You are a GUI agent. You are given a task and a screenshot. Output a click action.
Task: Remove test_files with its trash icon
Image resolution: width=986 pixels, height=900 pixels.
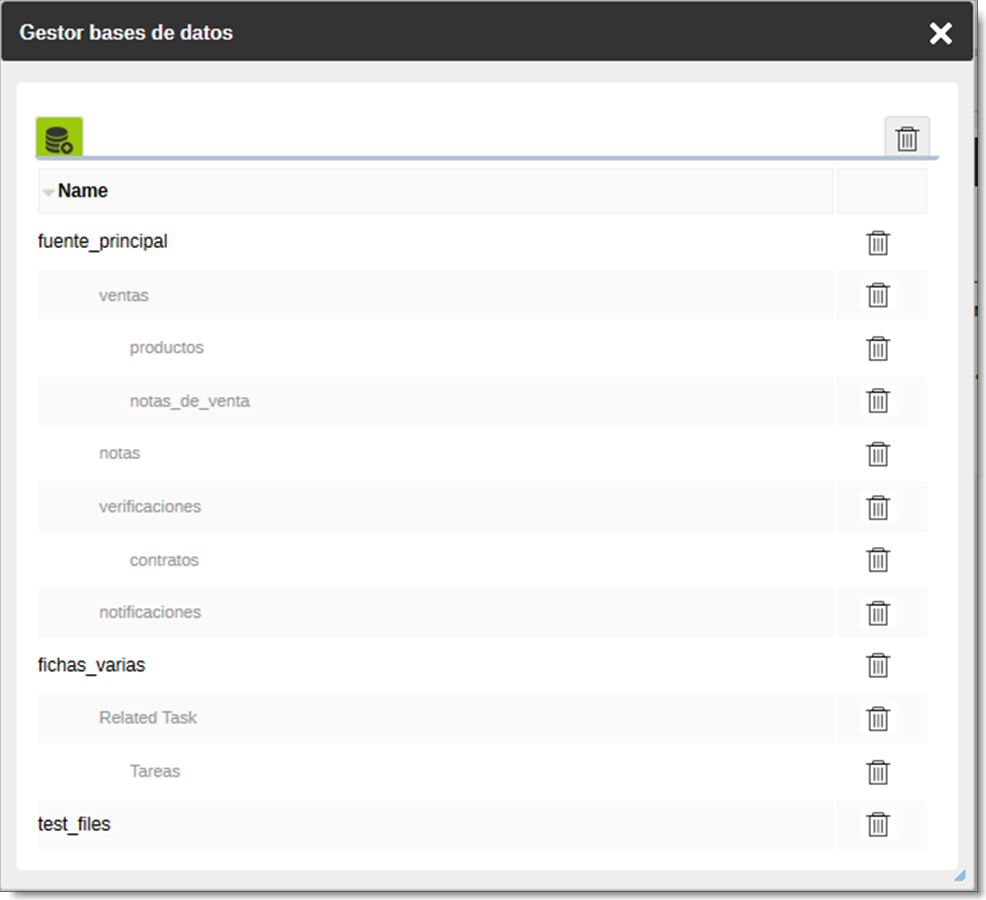[x=877, y=824]
